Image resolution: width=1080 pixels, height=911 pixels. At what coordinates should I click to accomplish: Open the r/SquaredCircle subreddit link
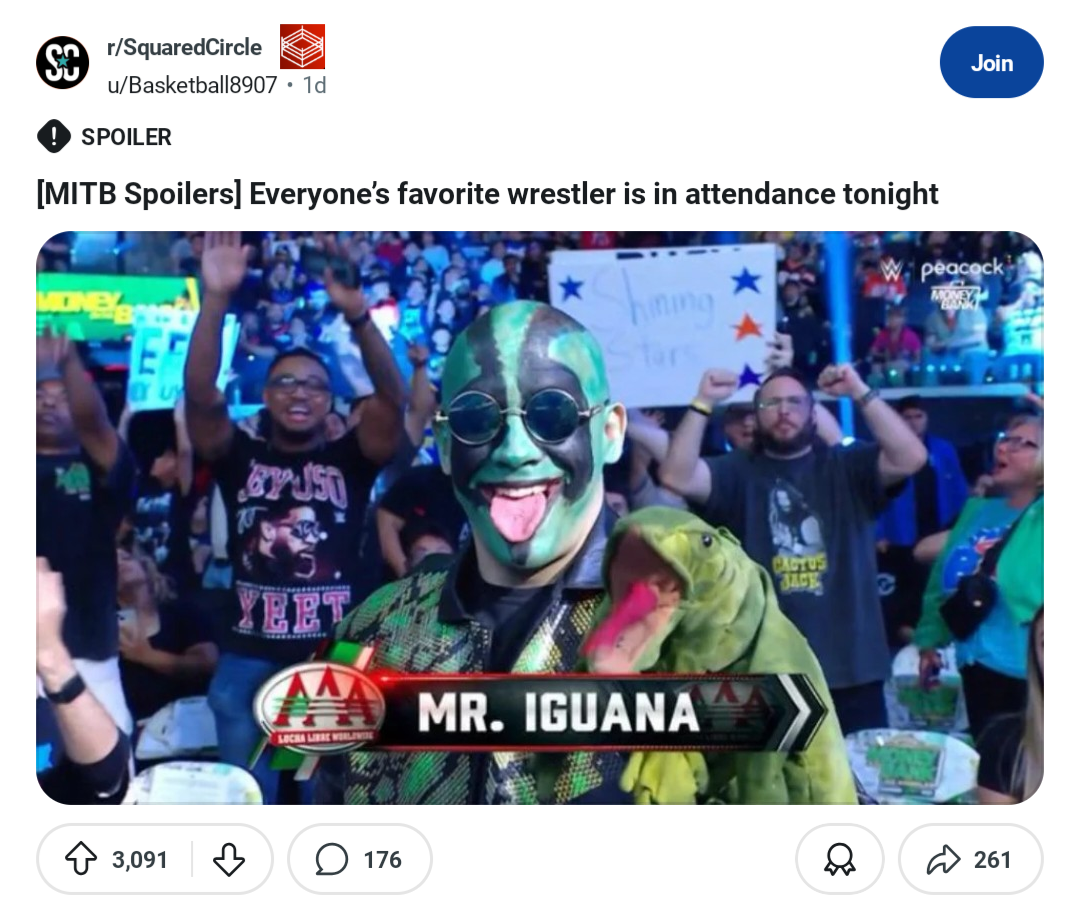185,47
